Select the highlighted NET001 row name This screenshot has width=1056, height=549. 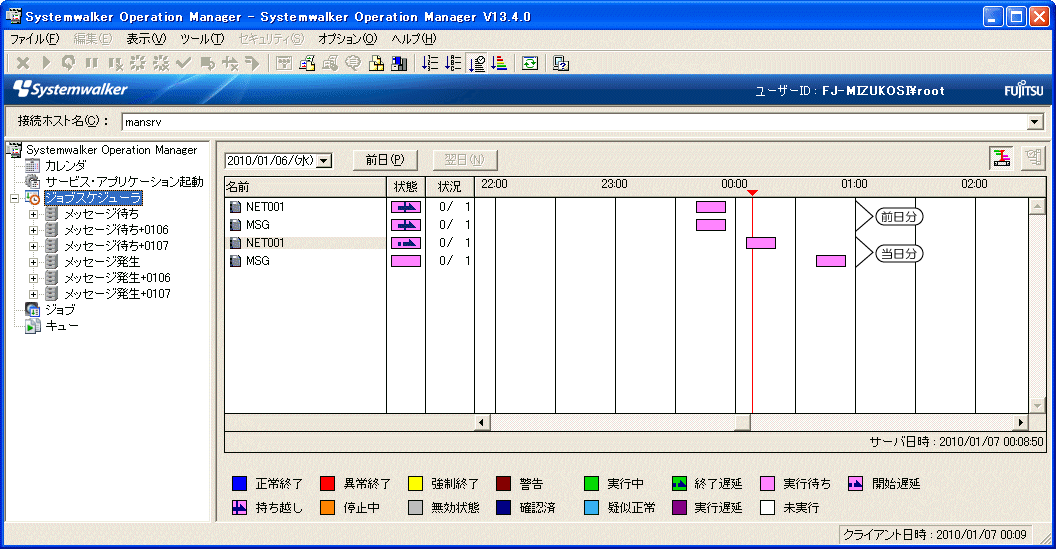coord(265,243)
